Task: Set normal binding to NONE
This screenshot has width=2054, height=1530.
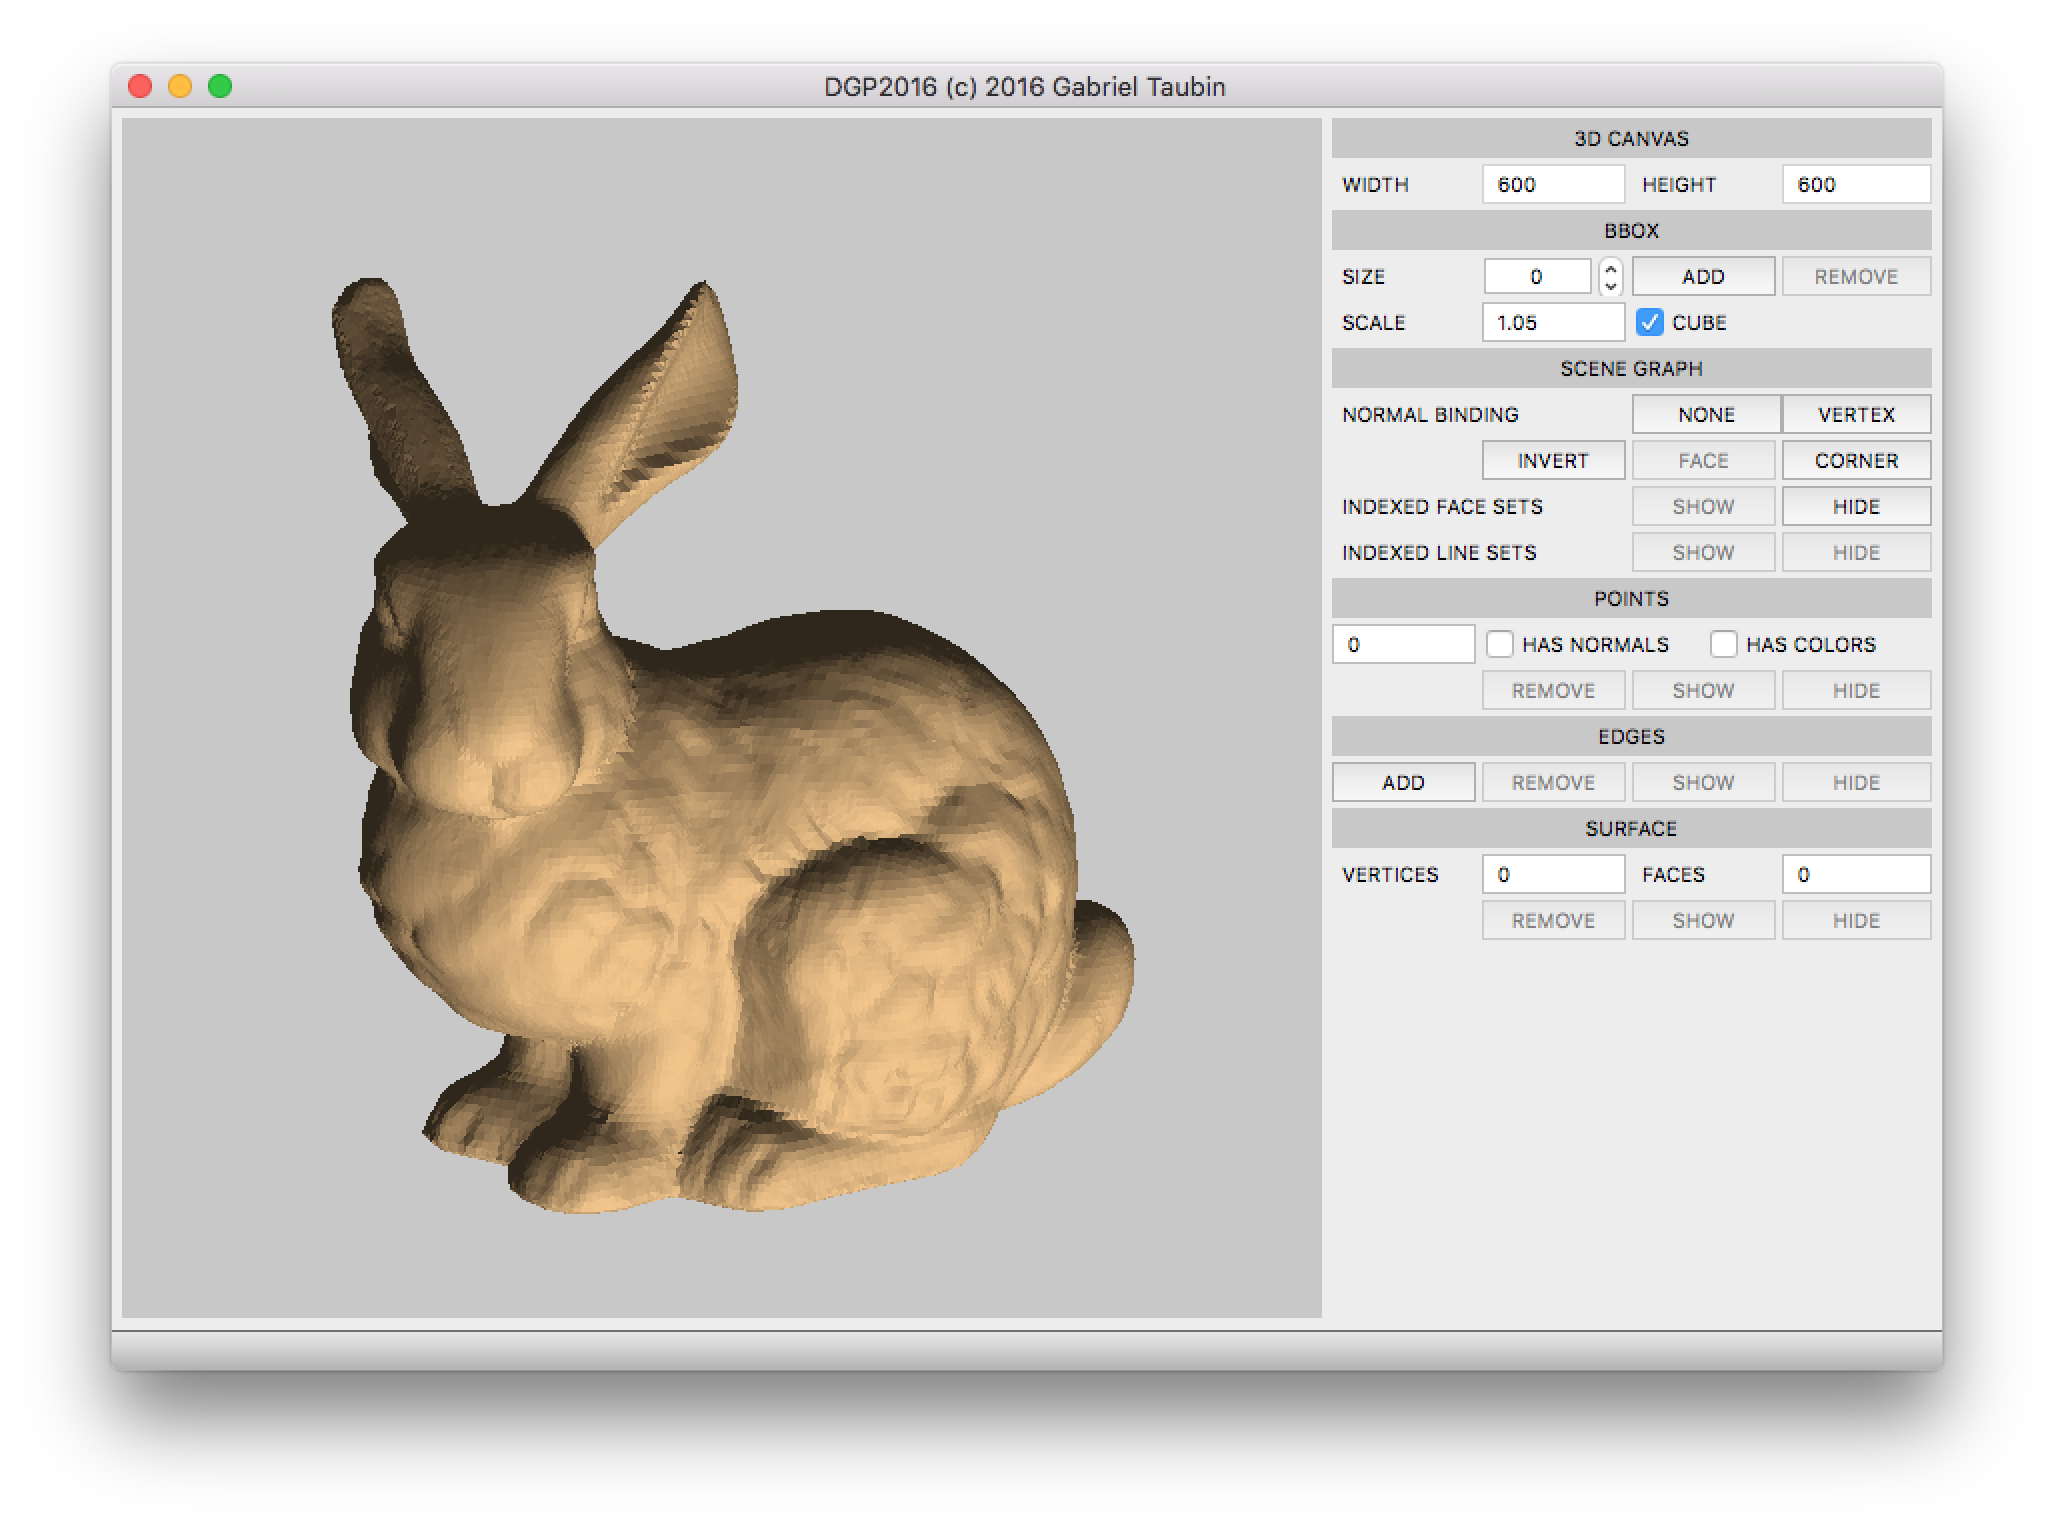Action: [x=1706, y=414]
